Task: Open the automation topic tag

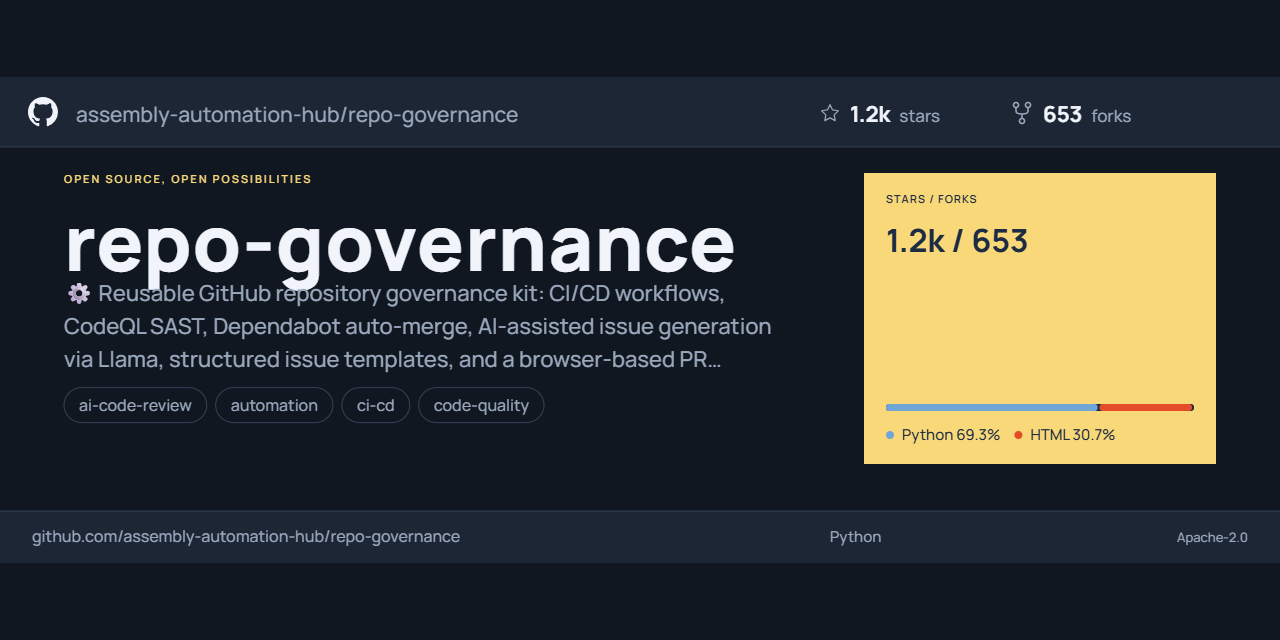Action: 274,405
